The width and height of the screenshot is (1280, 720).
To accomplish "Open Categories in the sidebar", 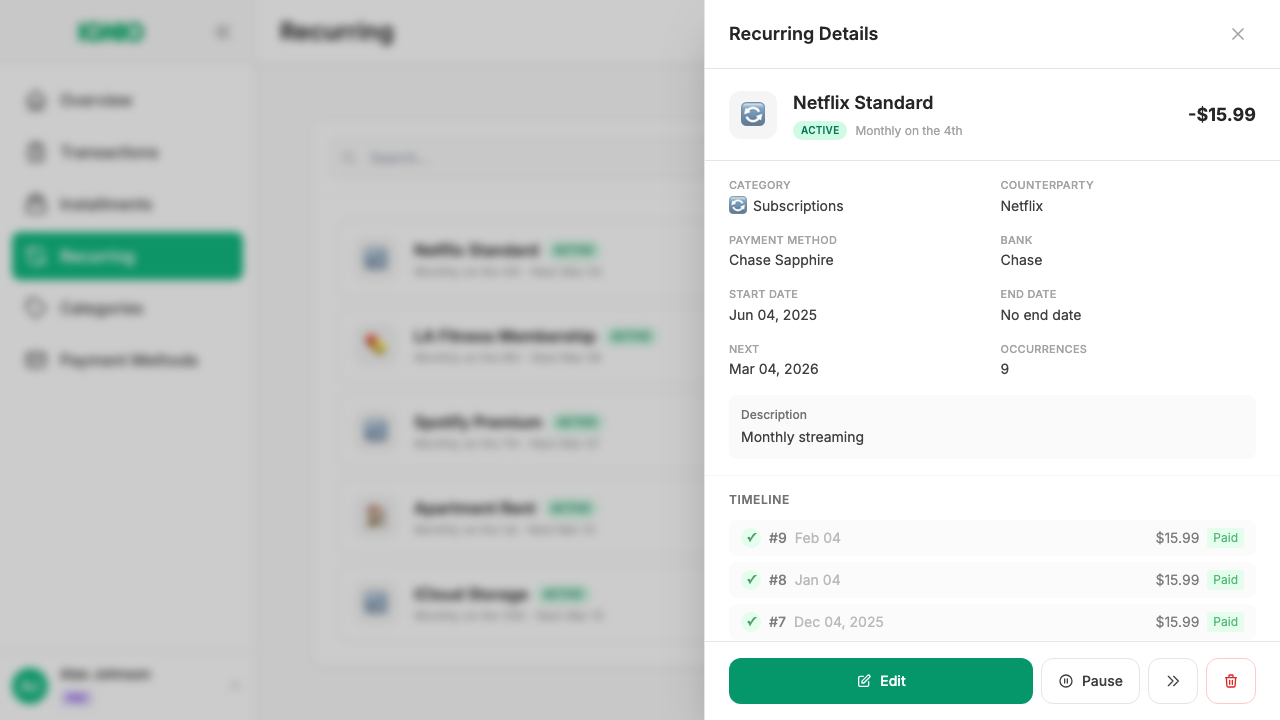I will point(127,308).
